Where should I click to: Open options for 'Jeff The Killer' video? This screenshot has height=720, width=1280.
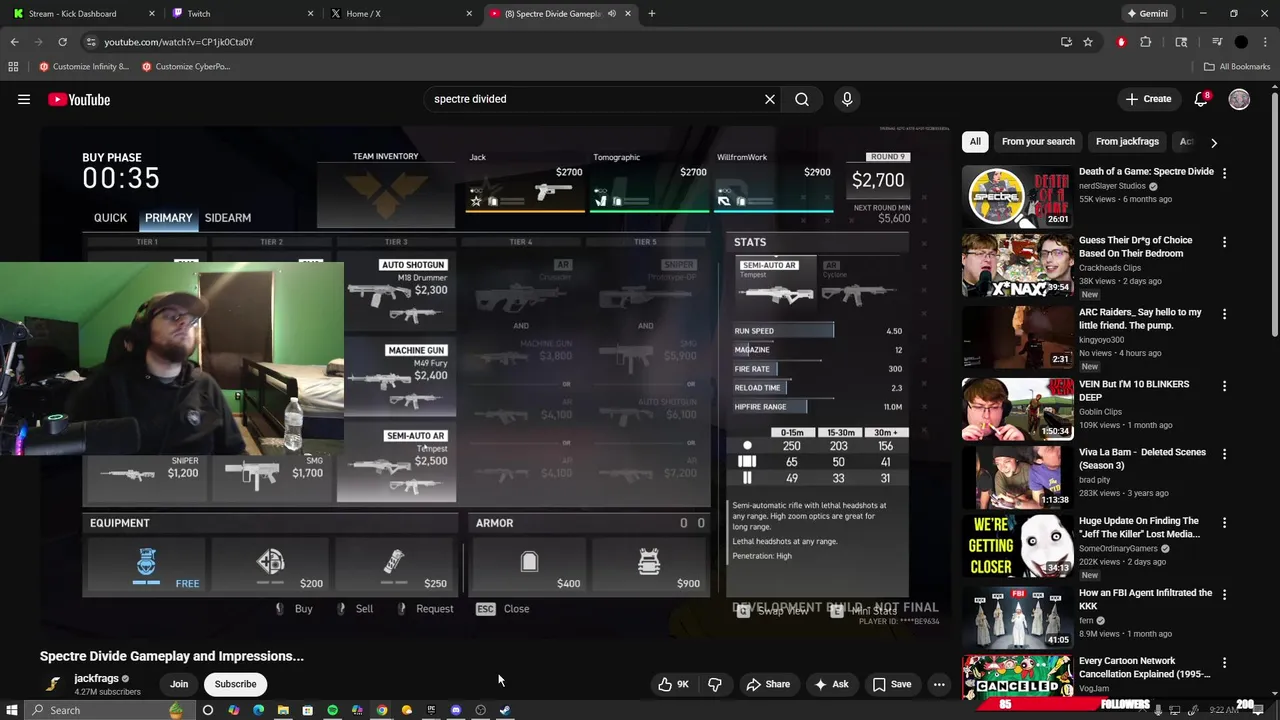1224,523
